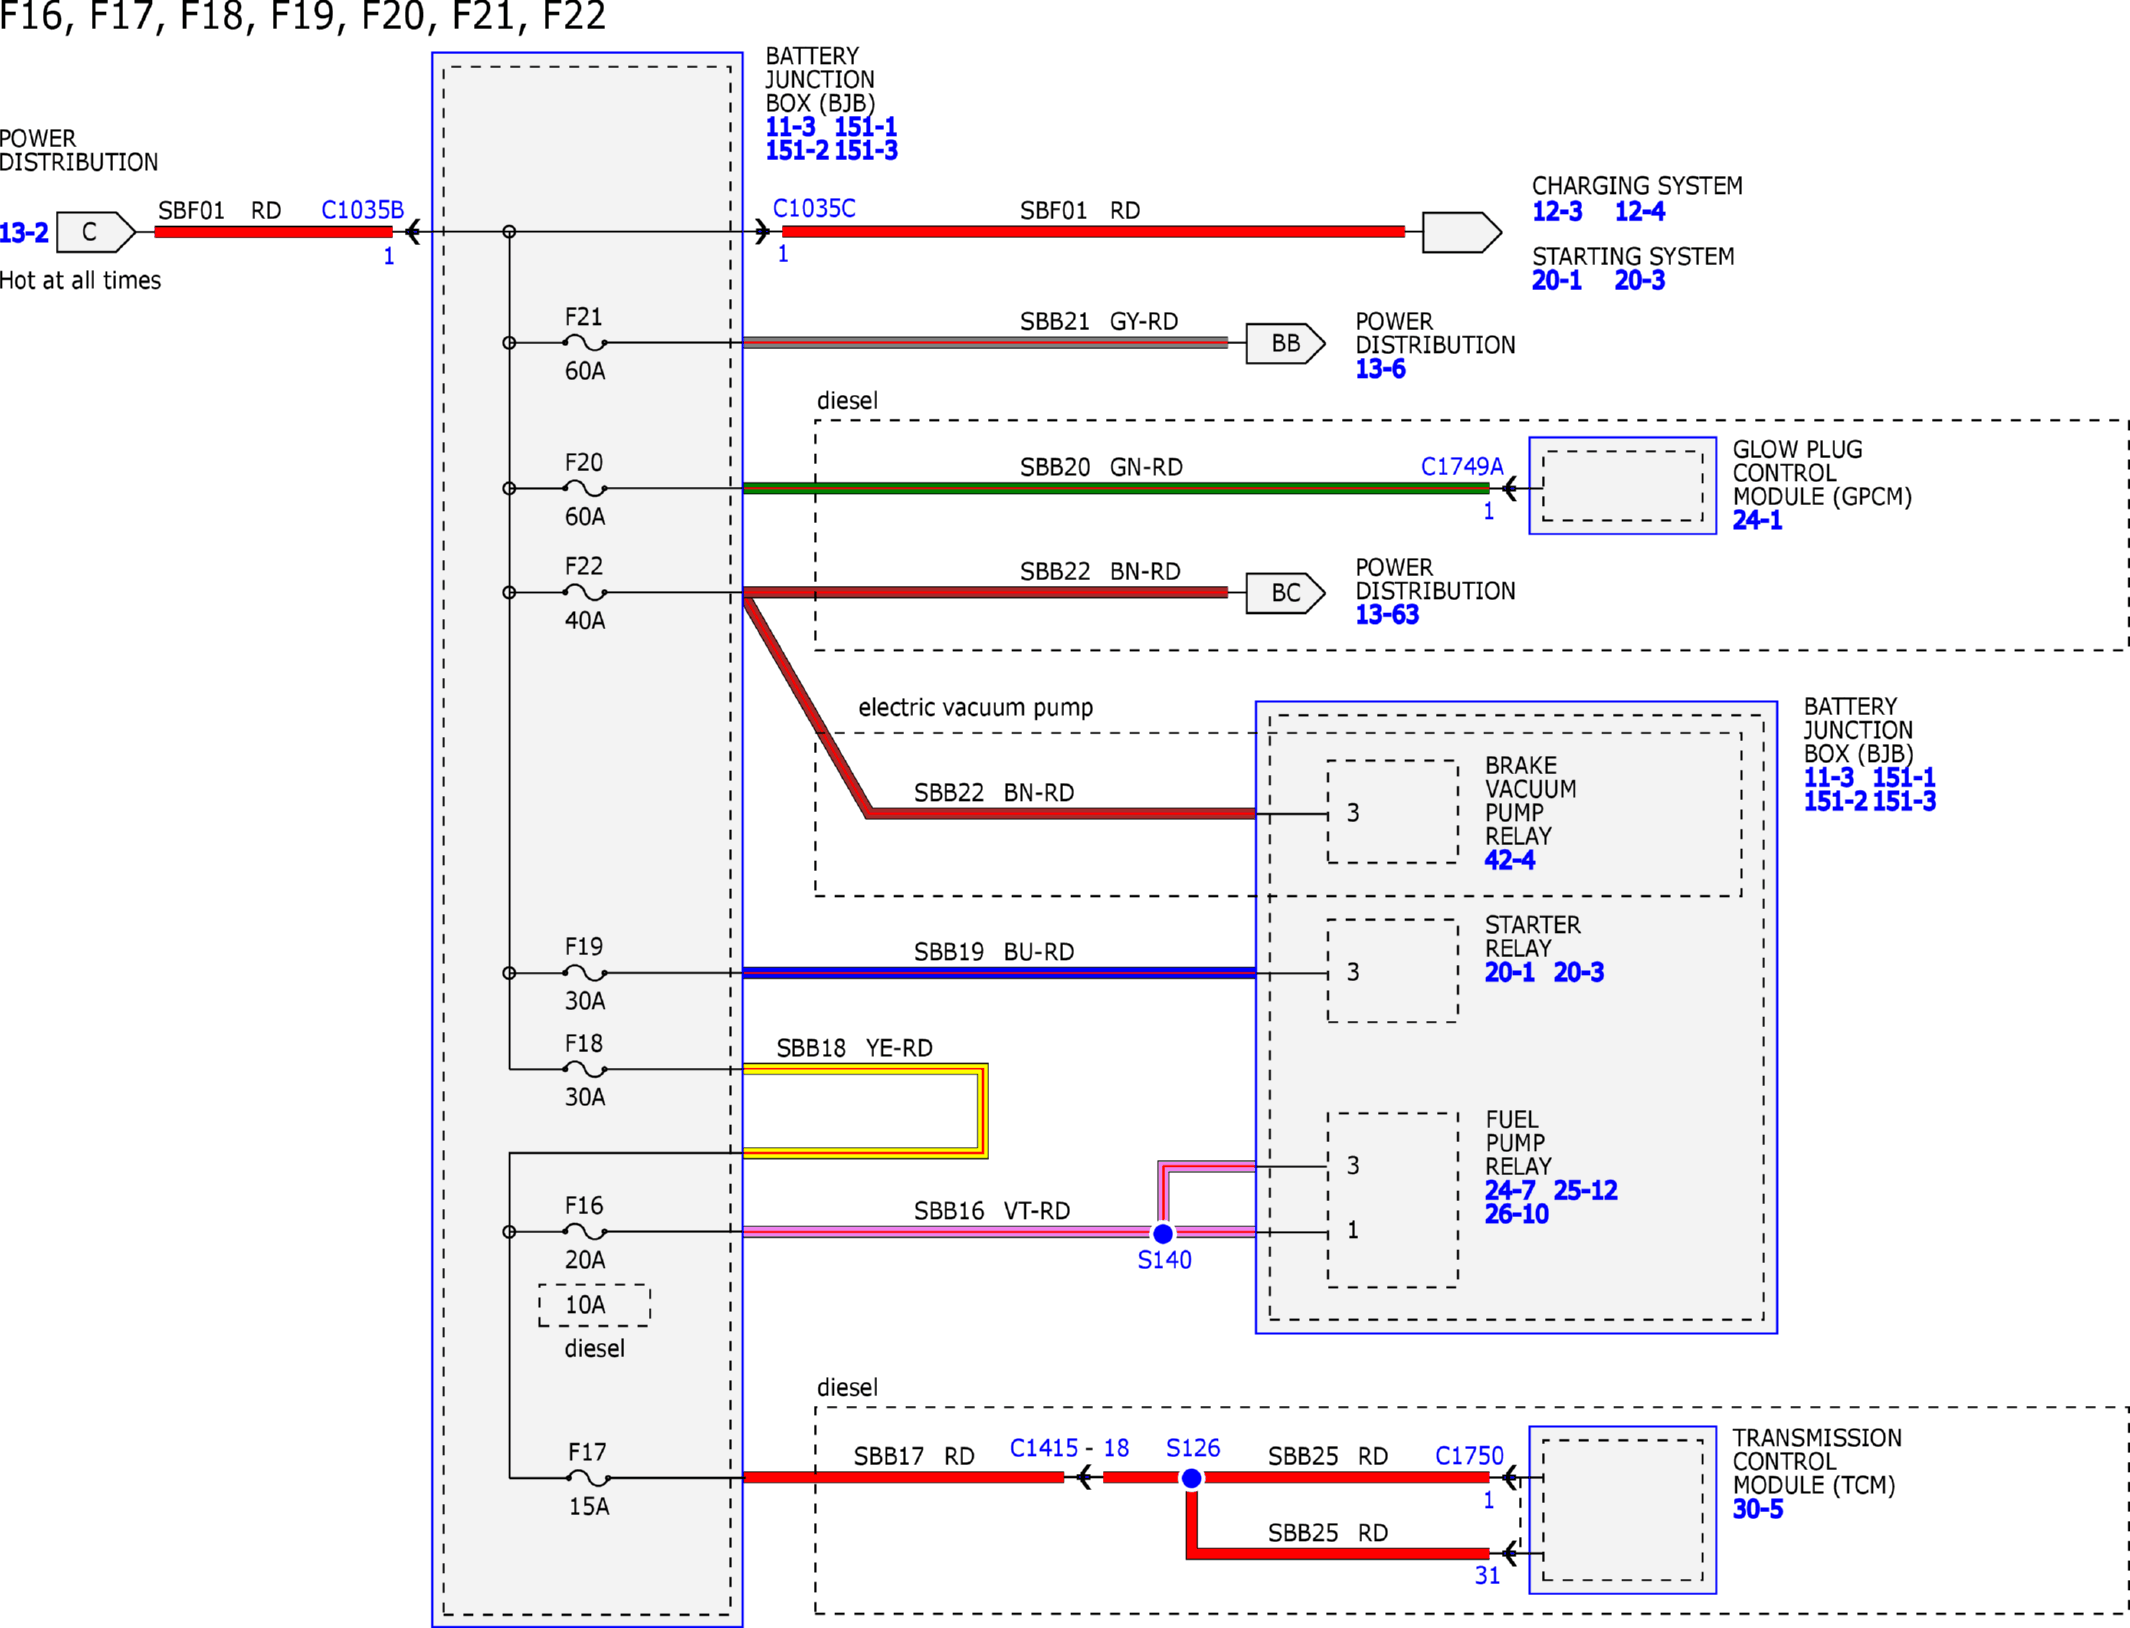Click the F16 fuse symbol

[585, 1232]
